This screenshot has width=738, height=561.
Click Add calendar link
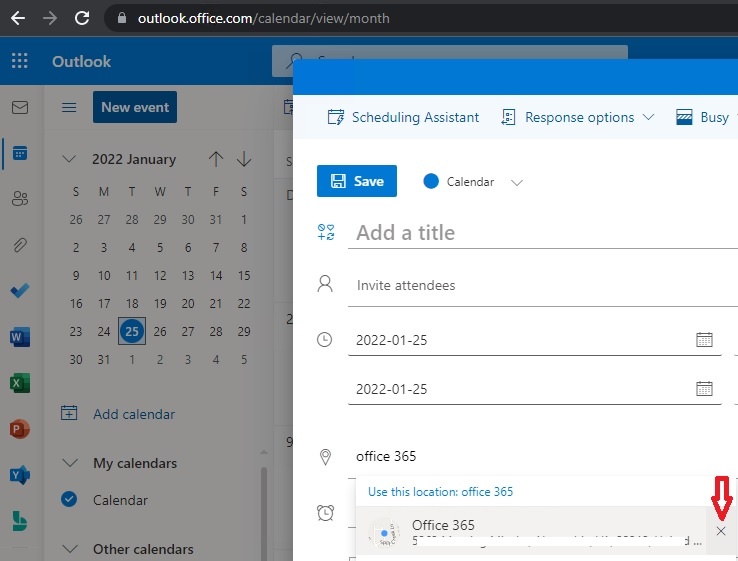coord(118,414)
